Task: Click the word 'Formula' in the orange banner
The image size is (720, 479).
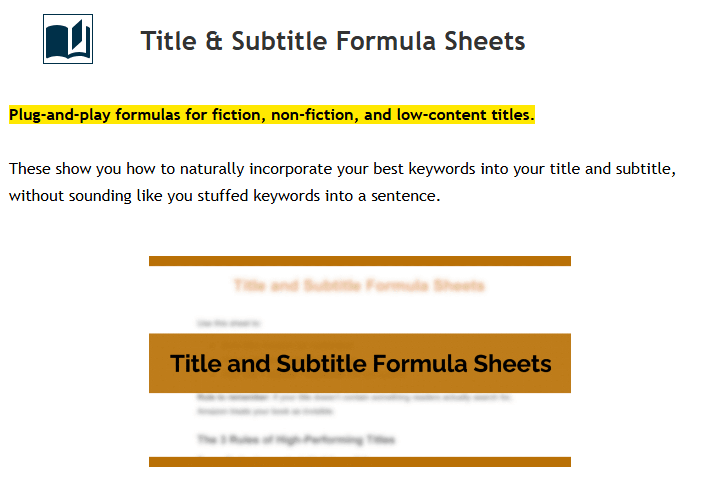Action: pyautogui.click(x=432, y=363)
